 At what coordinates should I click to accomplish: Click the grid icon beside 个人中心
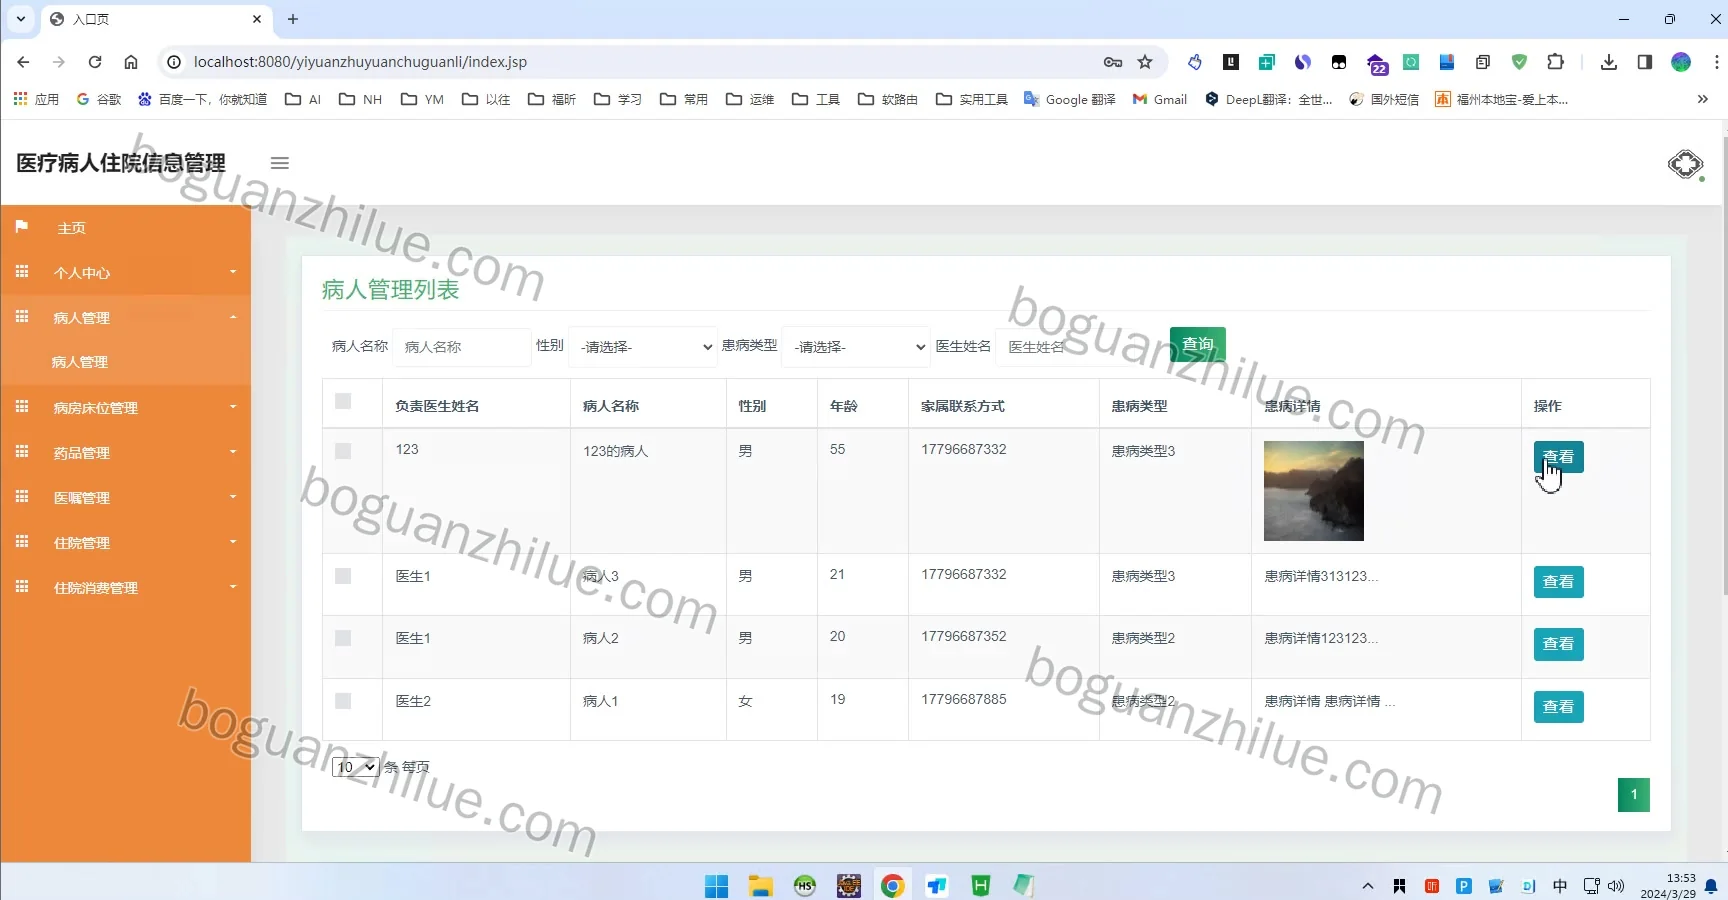click(22, 272)
